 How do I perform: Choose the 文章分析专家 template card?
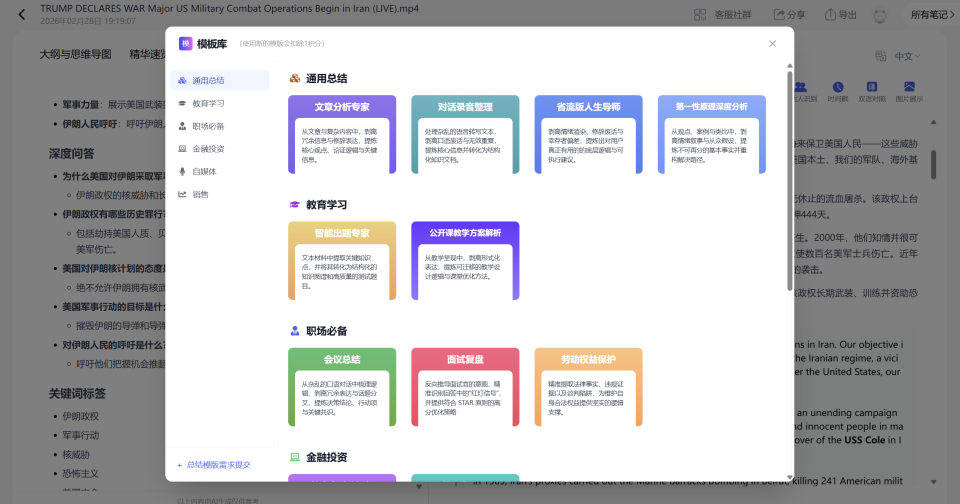[x=342, y=134]
